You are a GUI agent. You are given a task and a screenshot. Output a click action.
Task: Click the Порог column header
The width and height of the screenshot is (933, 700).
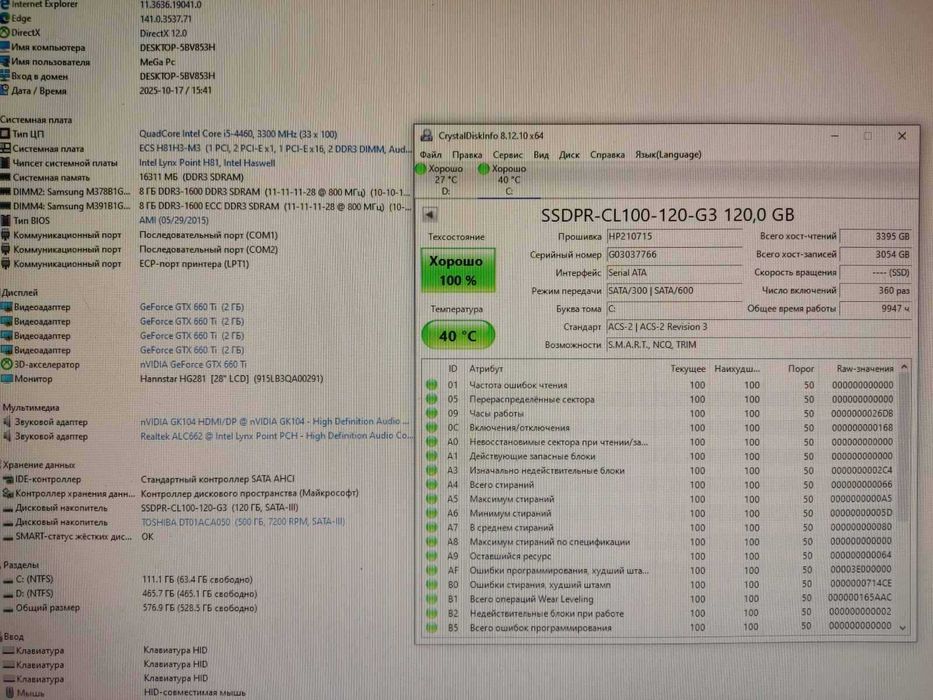point(801,369)
